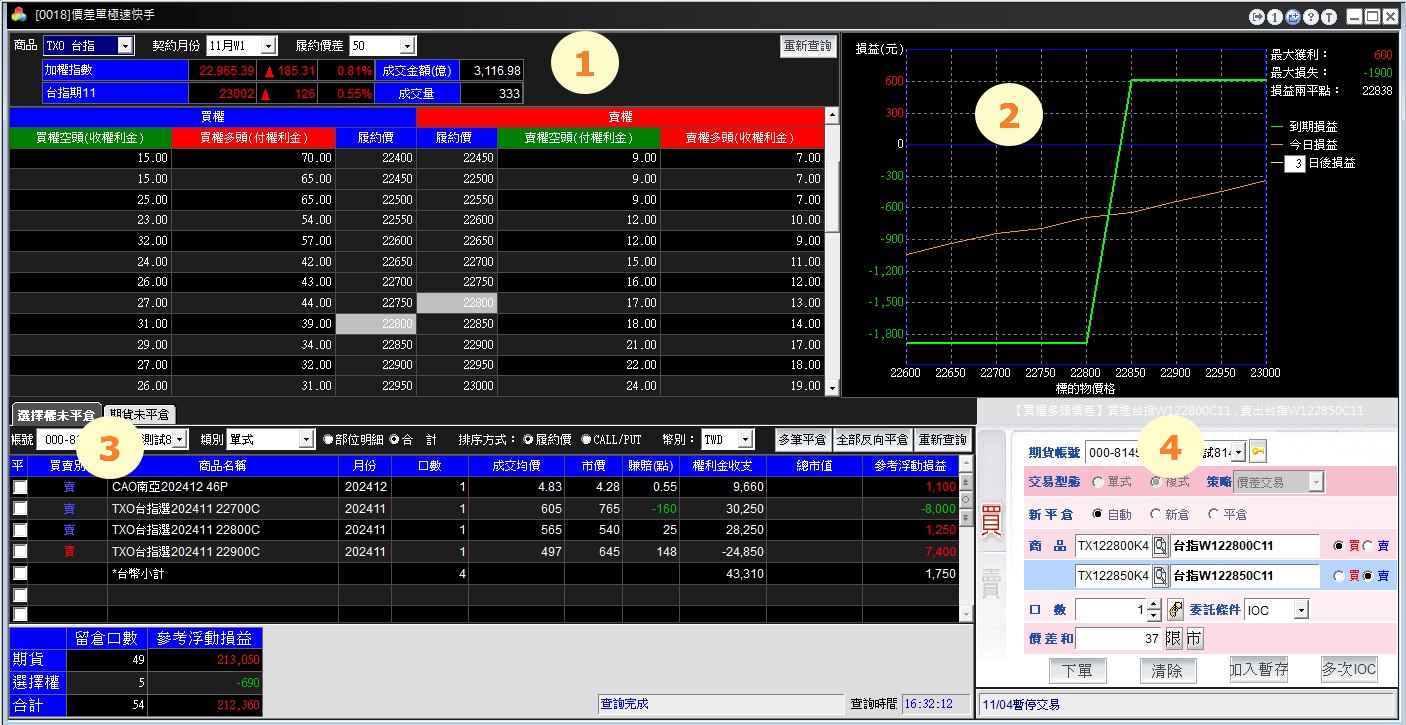Select 單式 trade type radio
Screen dimensions: 1406x725
point(1098,482)
